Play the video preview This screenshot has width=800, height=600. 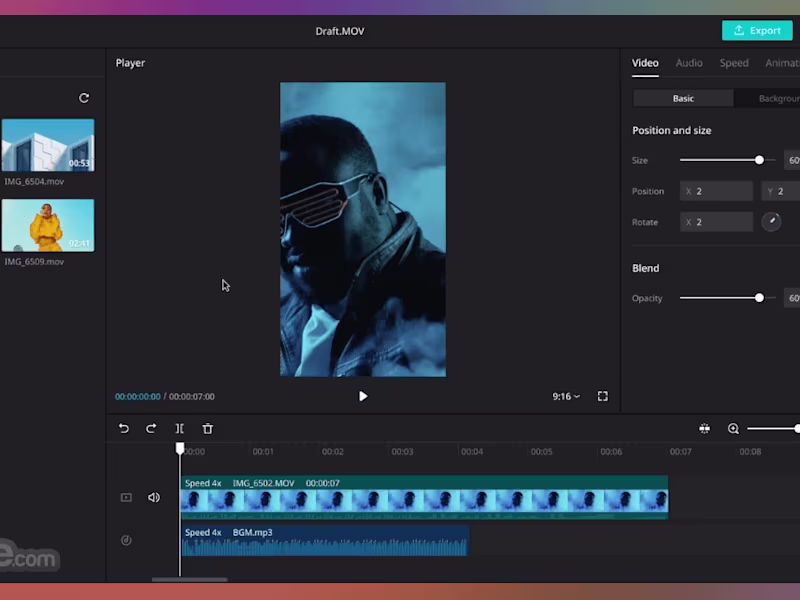[x=363, y=396]
